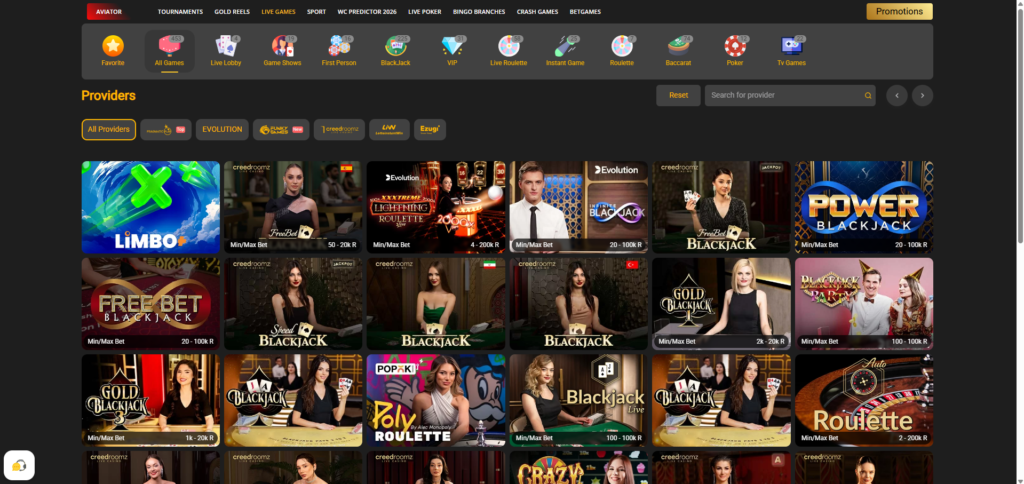1024x484 pixels.
Task: Open the Betgames menu item
Action: [585, 12]
